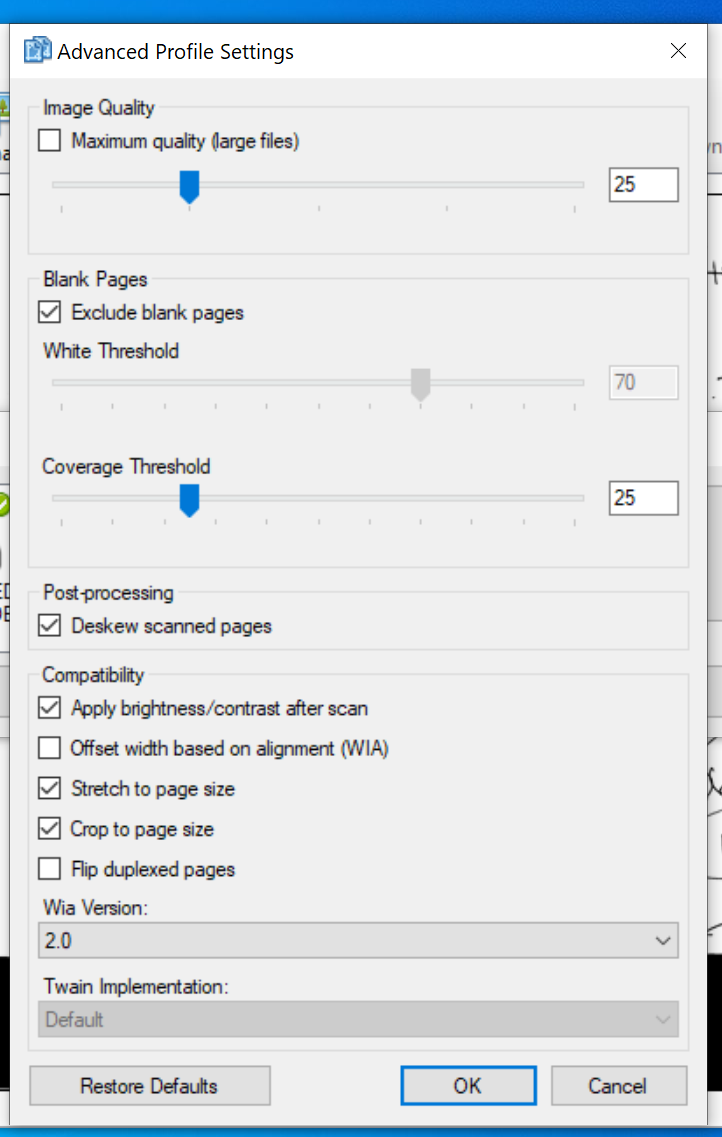Disable Crop to page size

coord(49,828)
